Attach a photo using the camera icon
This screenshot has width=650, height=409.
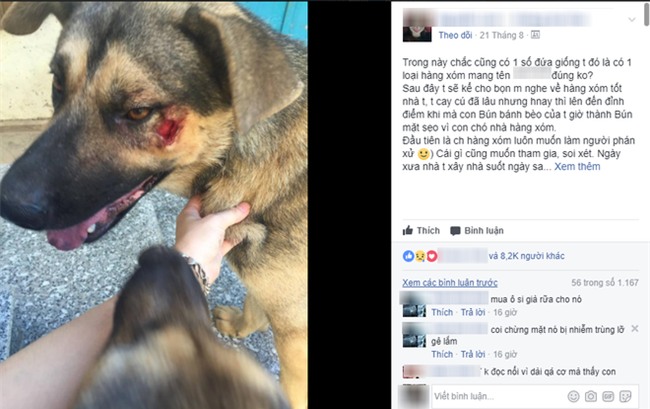coord(591,397)
